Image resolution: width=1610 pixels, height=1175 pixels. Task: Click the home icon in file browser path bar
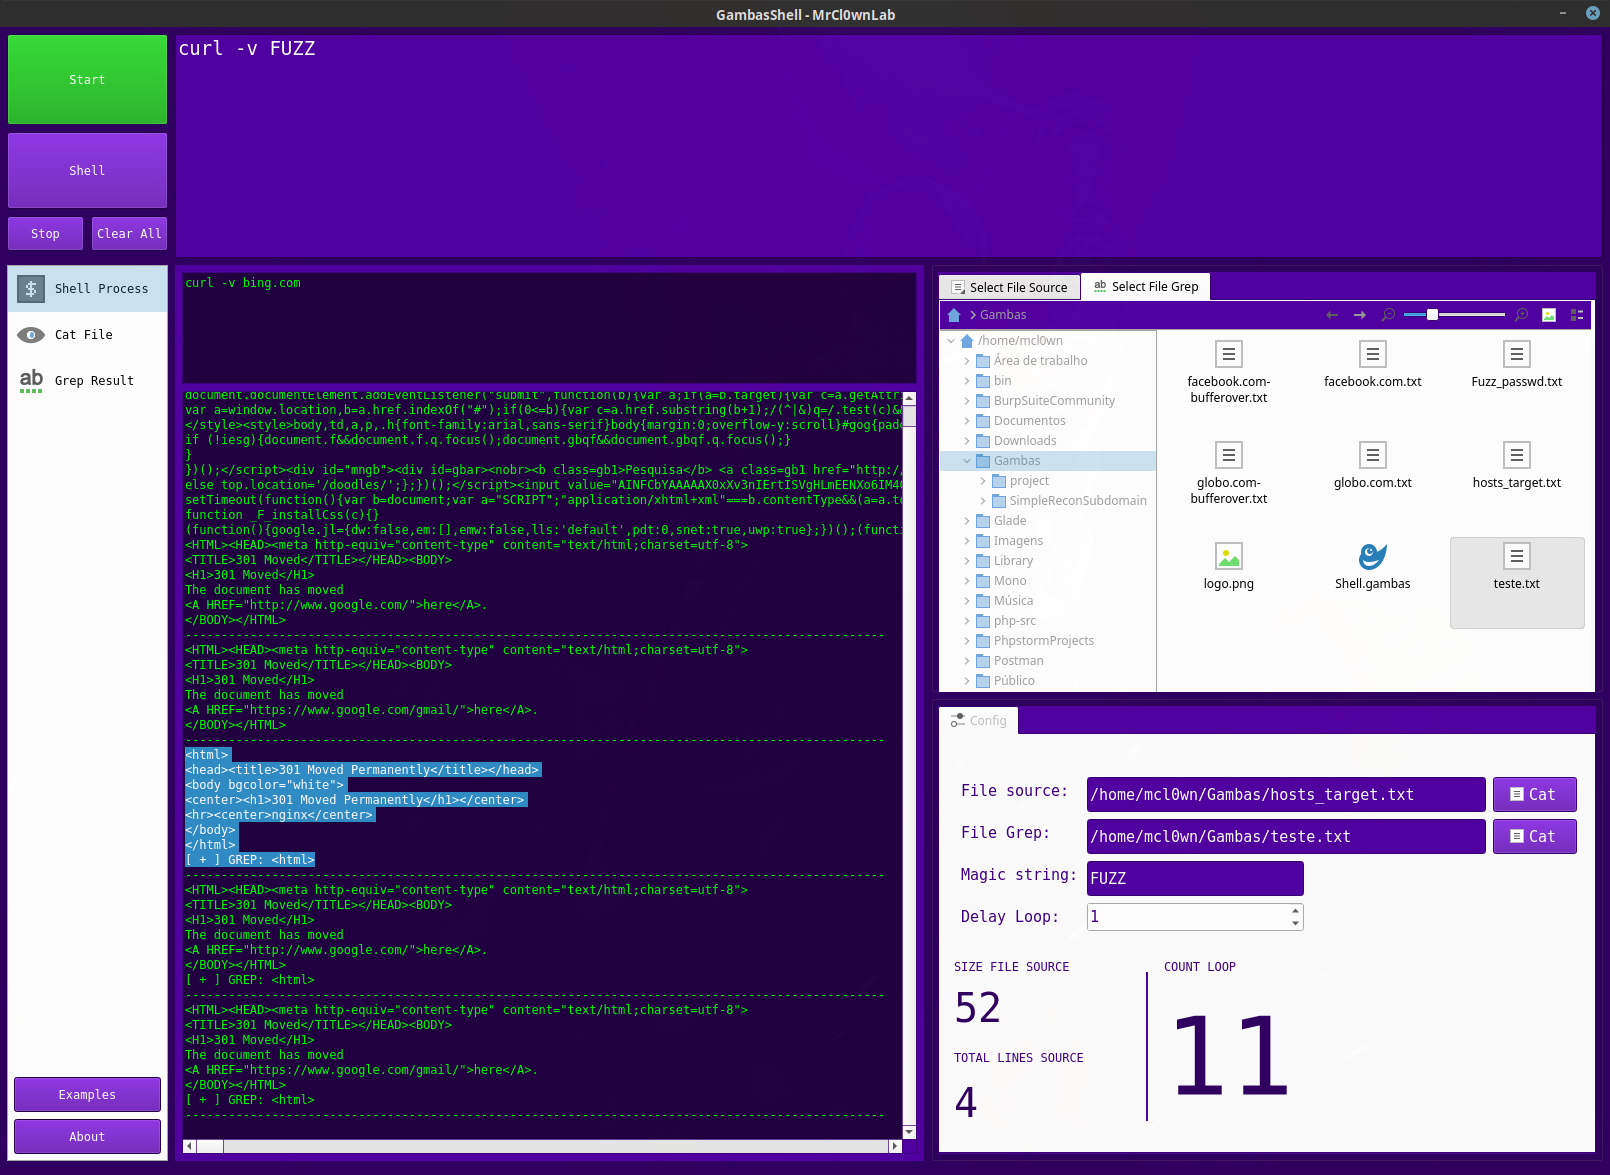point(954,315)
